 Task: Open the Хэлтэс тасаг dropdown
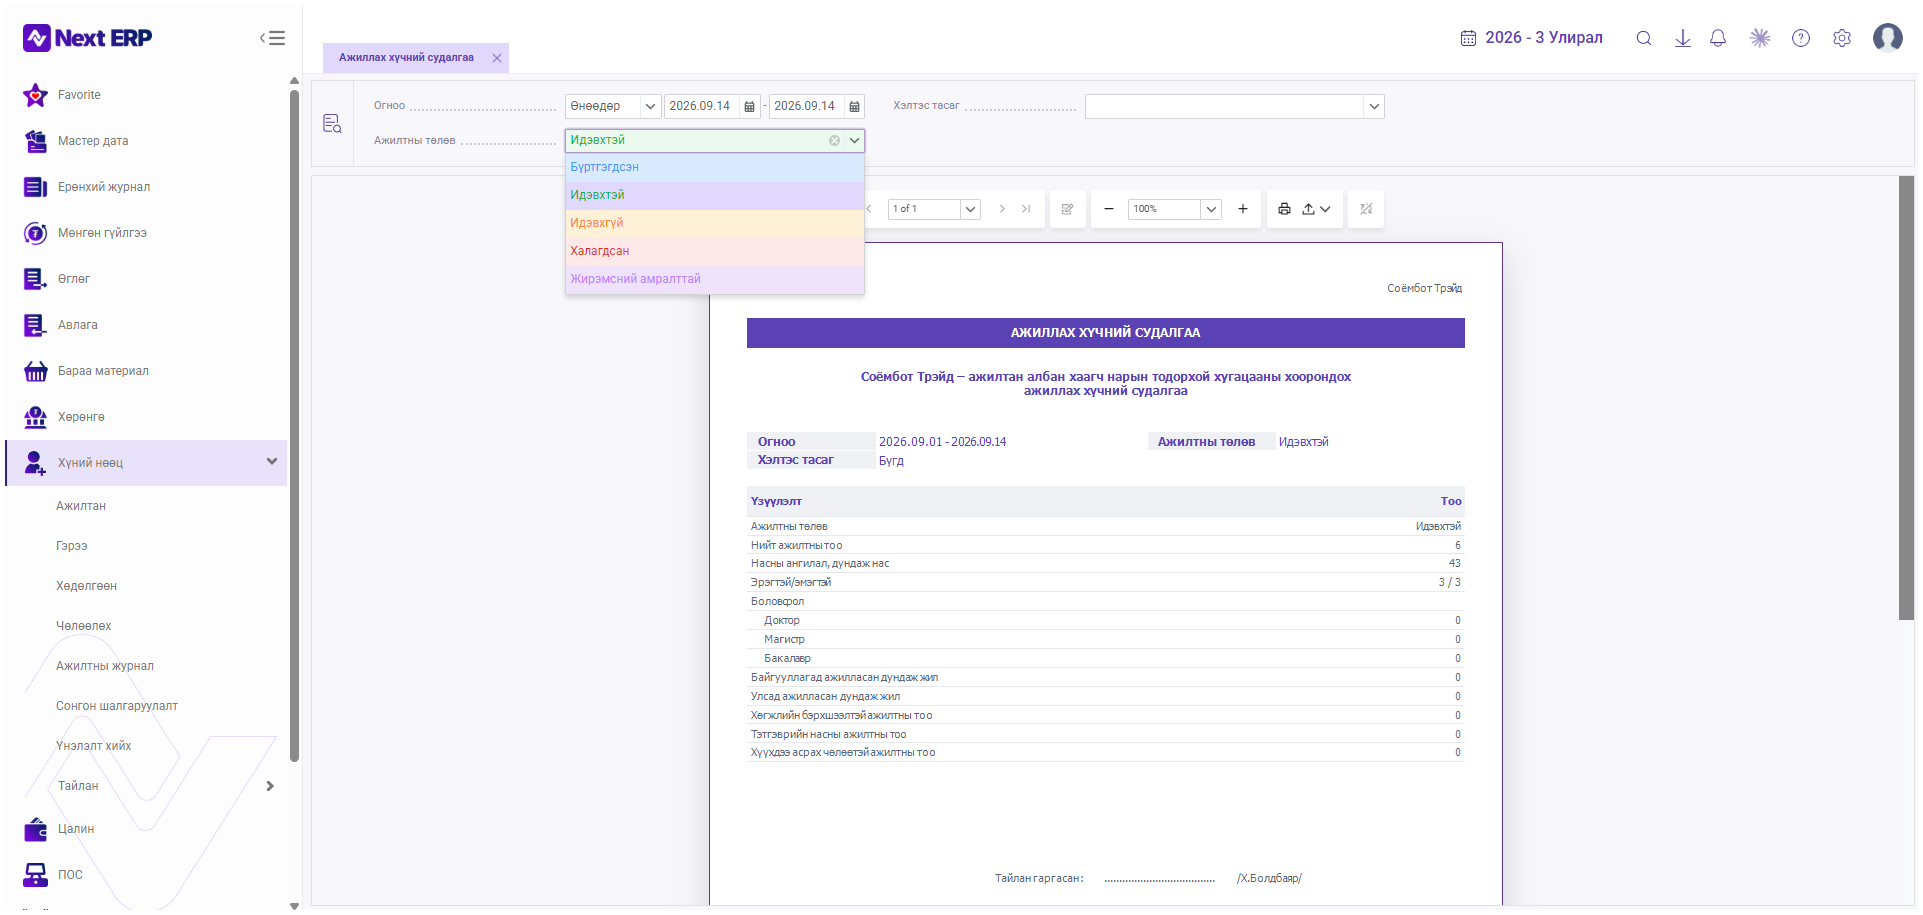pyautogui.click(x=1234, y=106)
